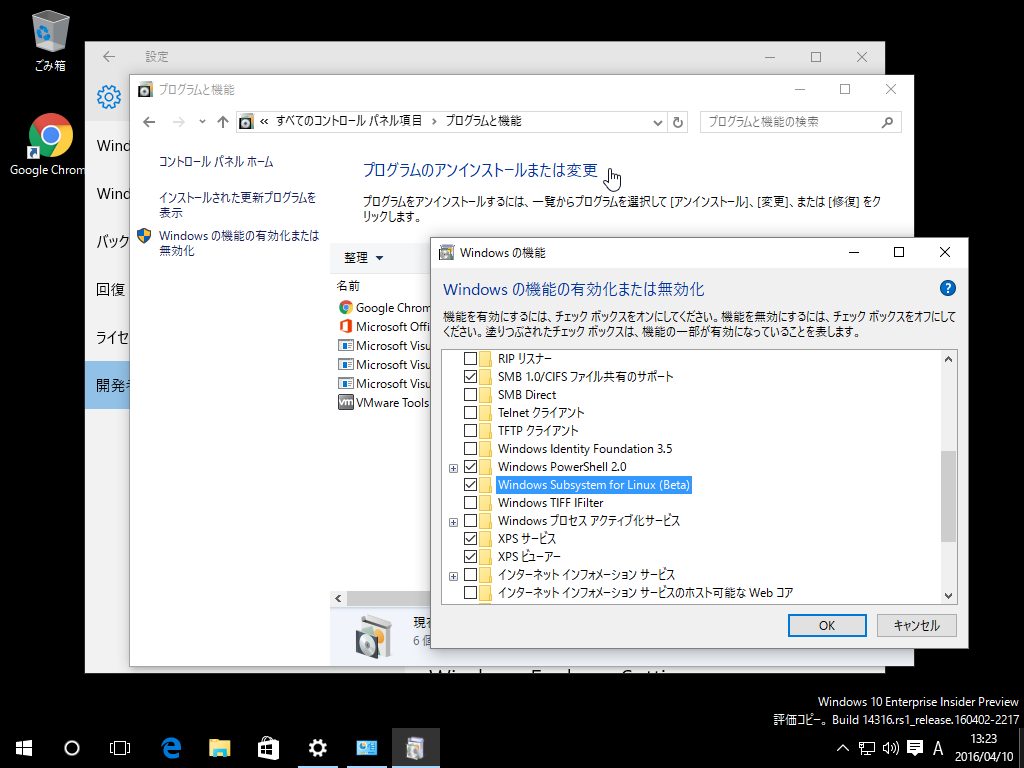Open the Action Center notifications icon
This screenshot has height=768, width=1024.
pyautogui.click(x=915, y=748)
